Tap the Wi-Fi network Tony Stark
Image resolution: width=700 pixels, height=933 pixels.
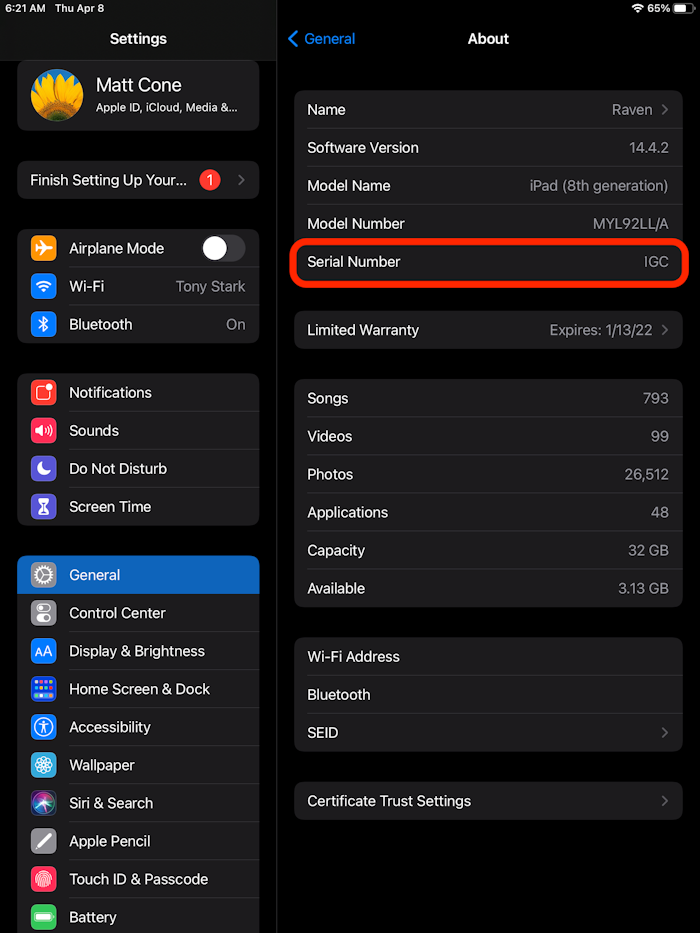210,287
